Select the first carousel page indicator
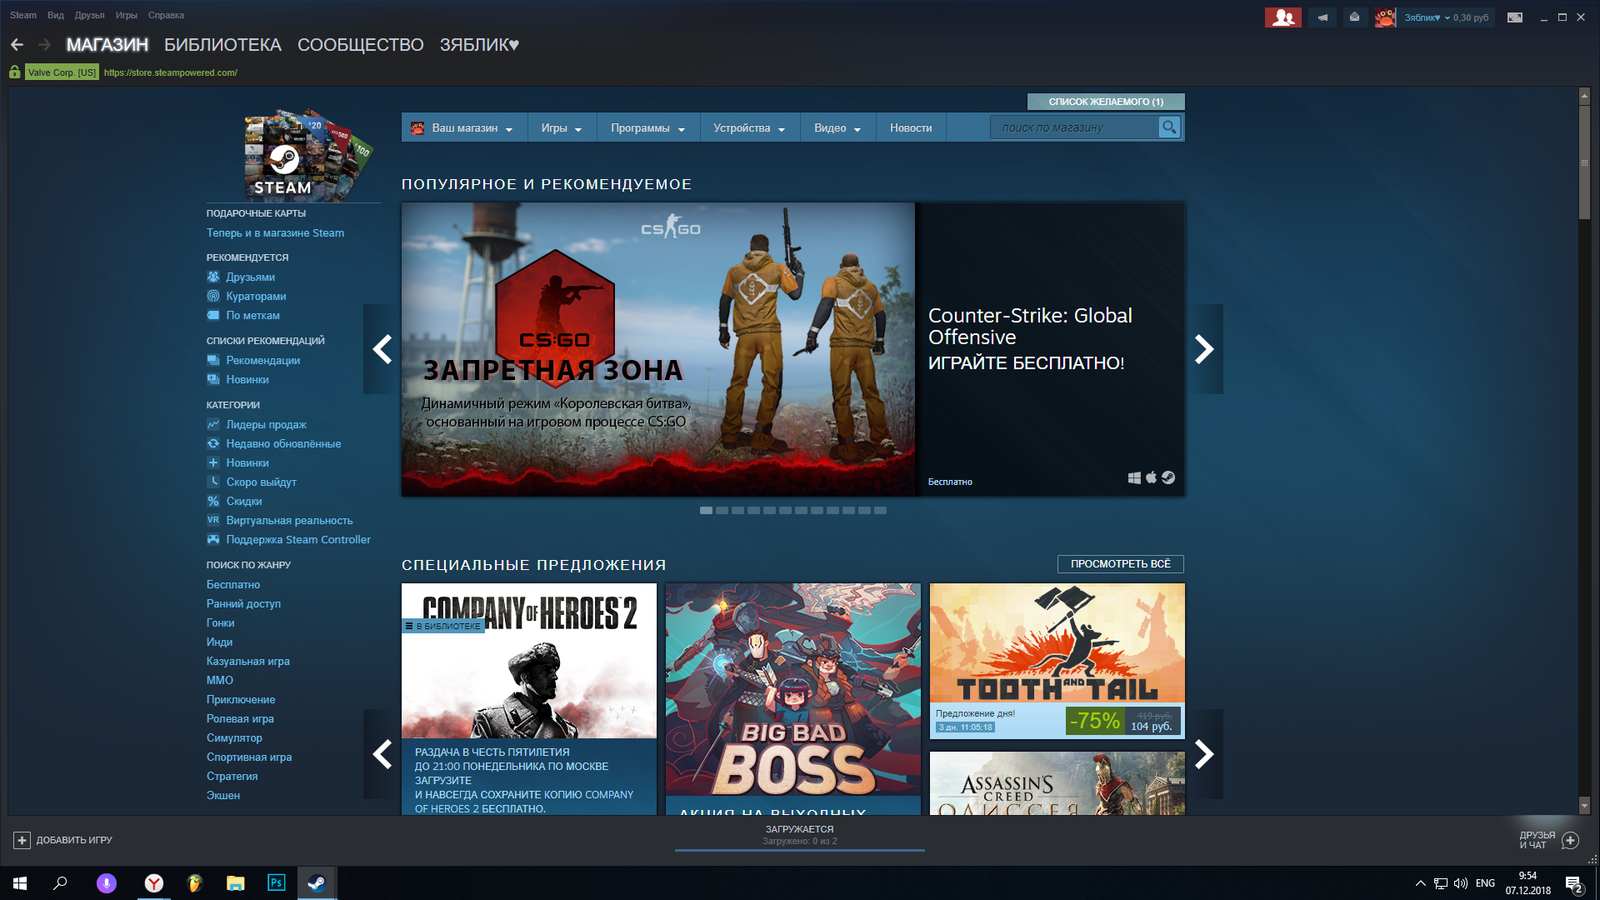The width and height of the screenshot is (1600, 900). tap(706, 510)
